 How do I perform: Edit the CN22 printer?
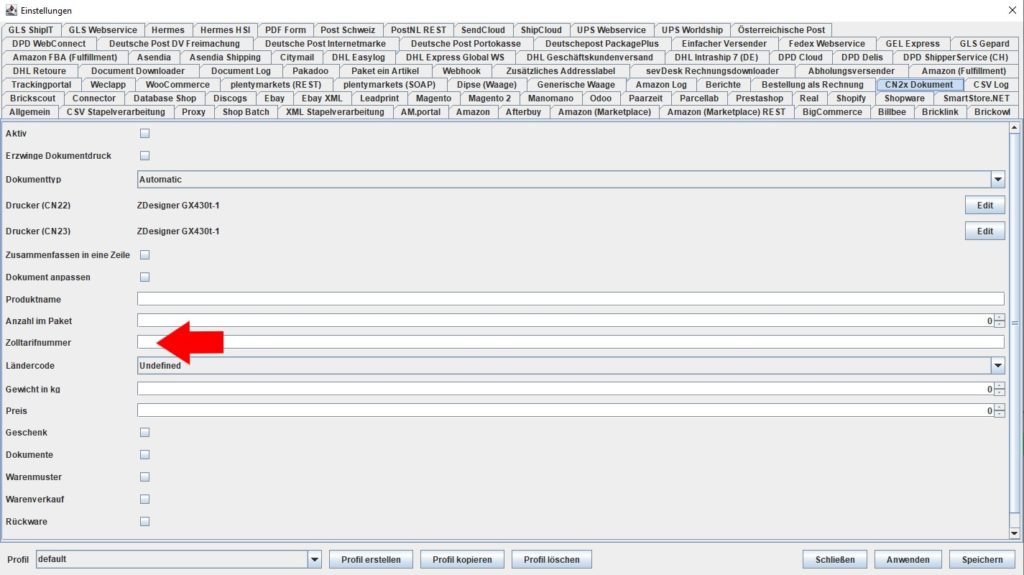[985, 205]
